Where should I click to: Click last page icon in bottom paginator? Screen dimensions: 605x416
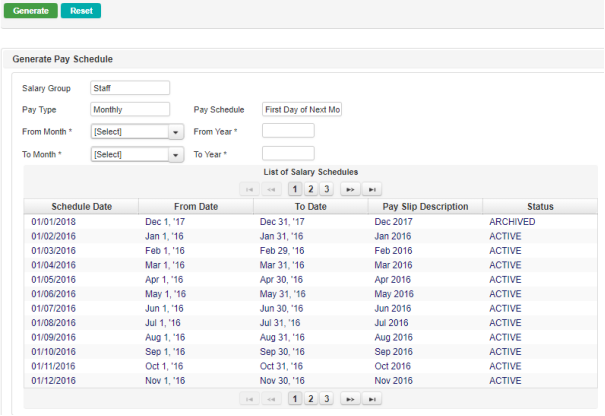pos(372,399)
